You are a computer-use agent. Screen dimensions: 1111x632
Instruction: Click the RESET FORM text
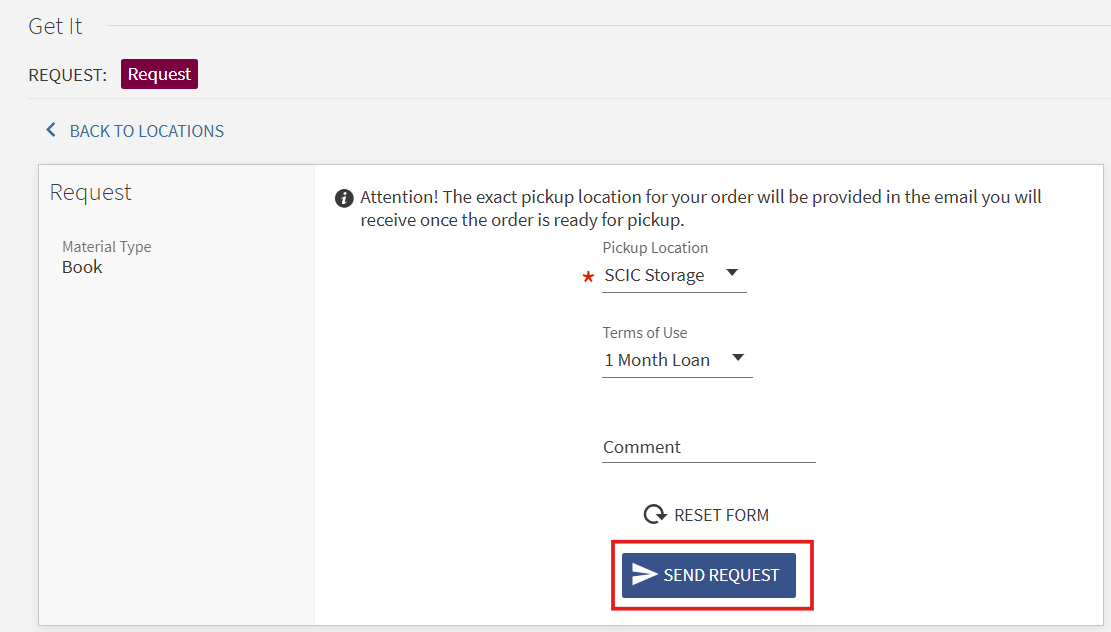click(x=721, y=515)
